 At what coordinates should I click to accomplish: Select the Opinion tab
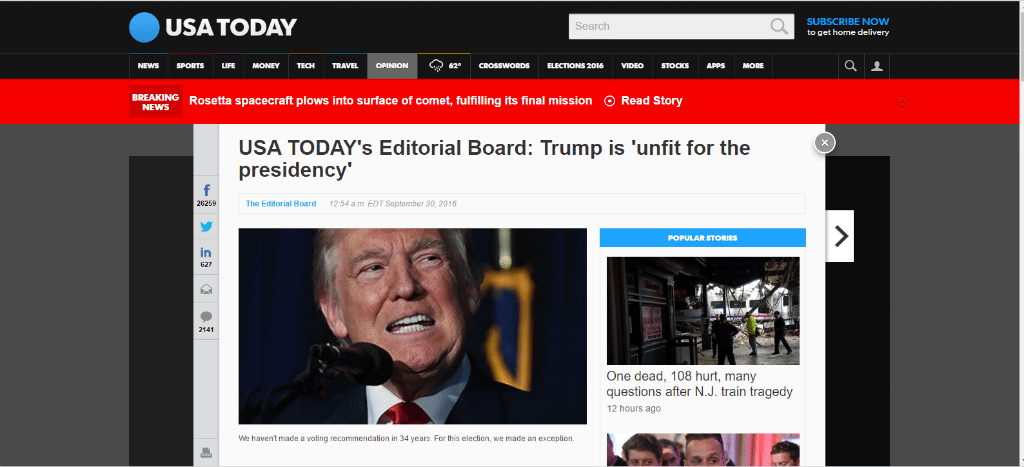392,66
